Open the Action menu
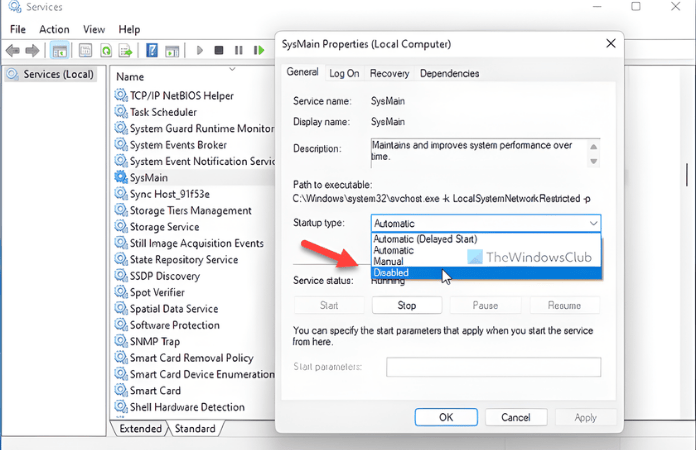 click(54, 29)
